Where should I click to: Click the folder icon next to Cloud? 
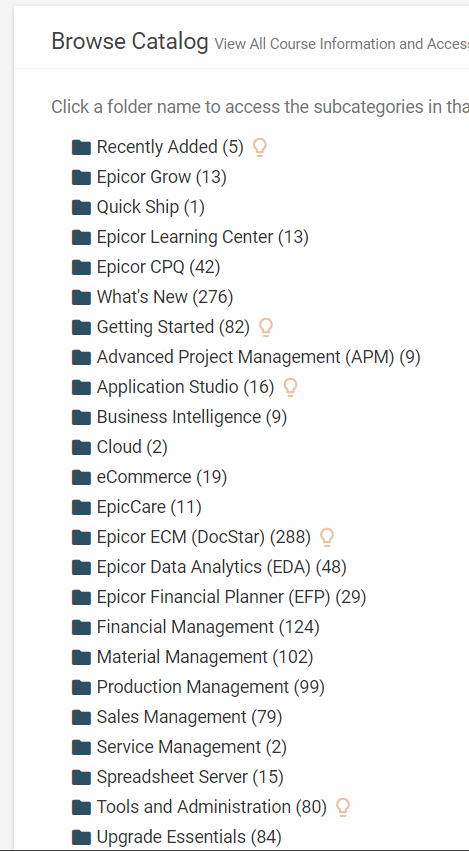coord(81,447)
